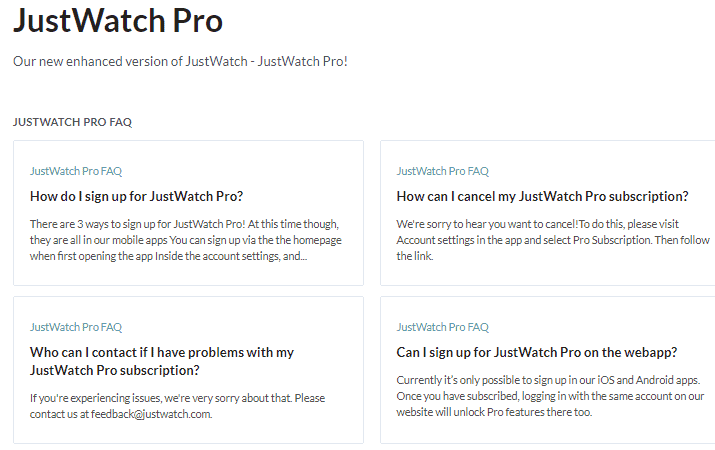Select the cancel subscription FAQ card body
This screenshot has height=450, width=715.
(x=548, y=213)
